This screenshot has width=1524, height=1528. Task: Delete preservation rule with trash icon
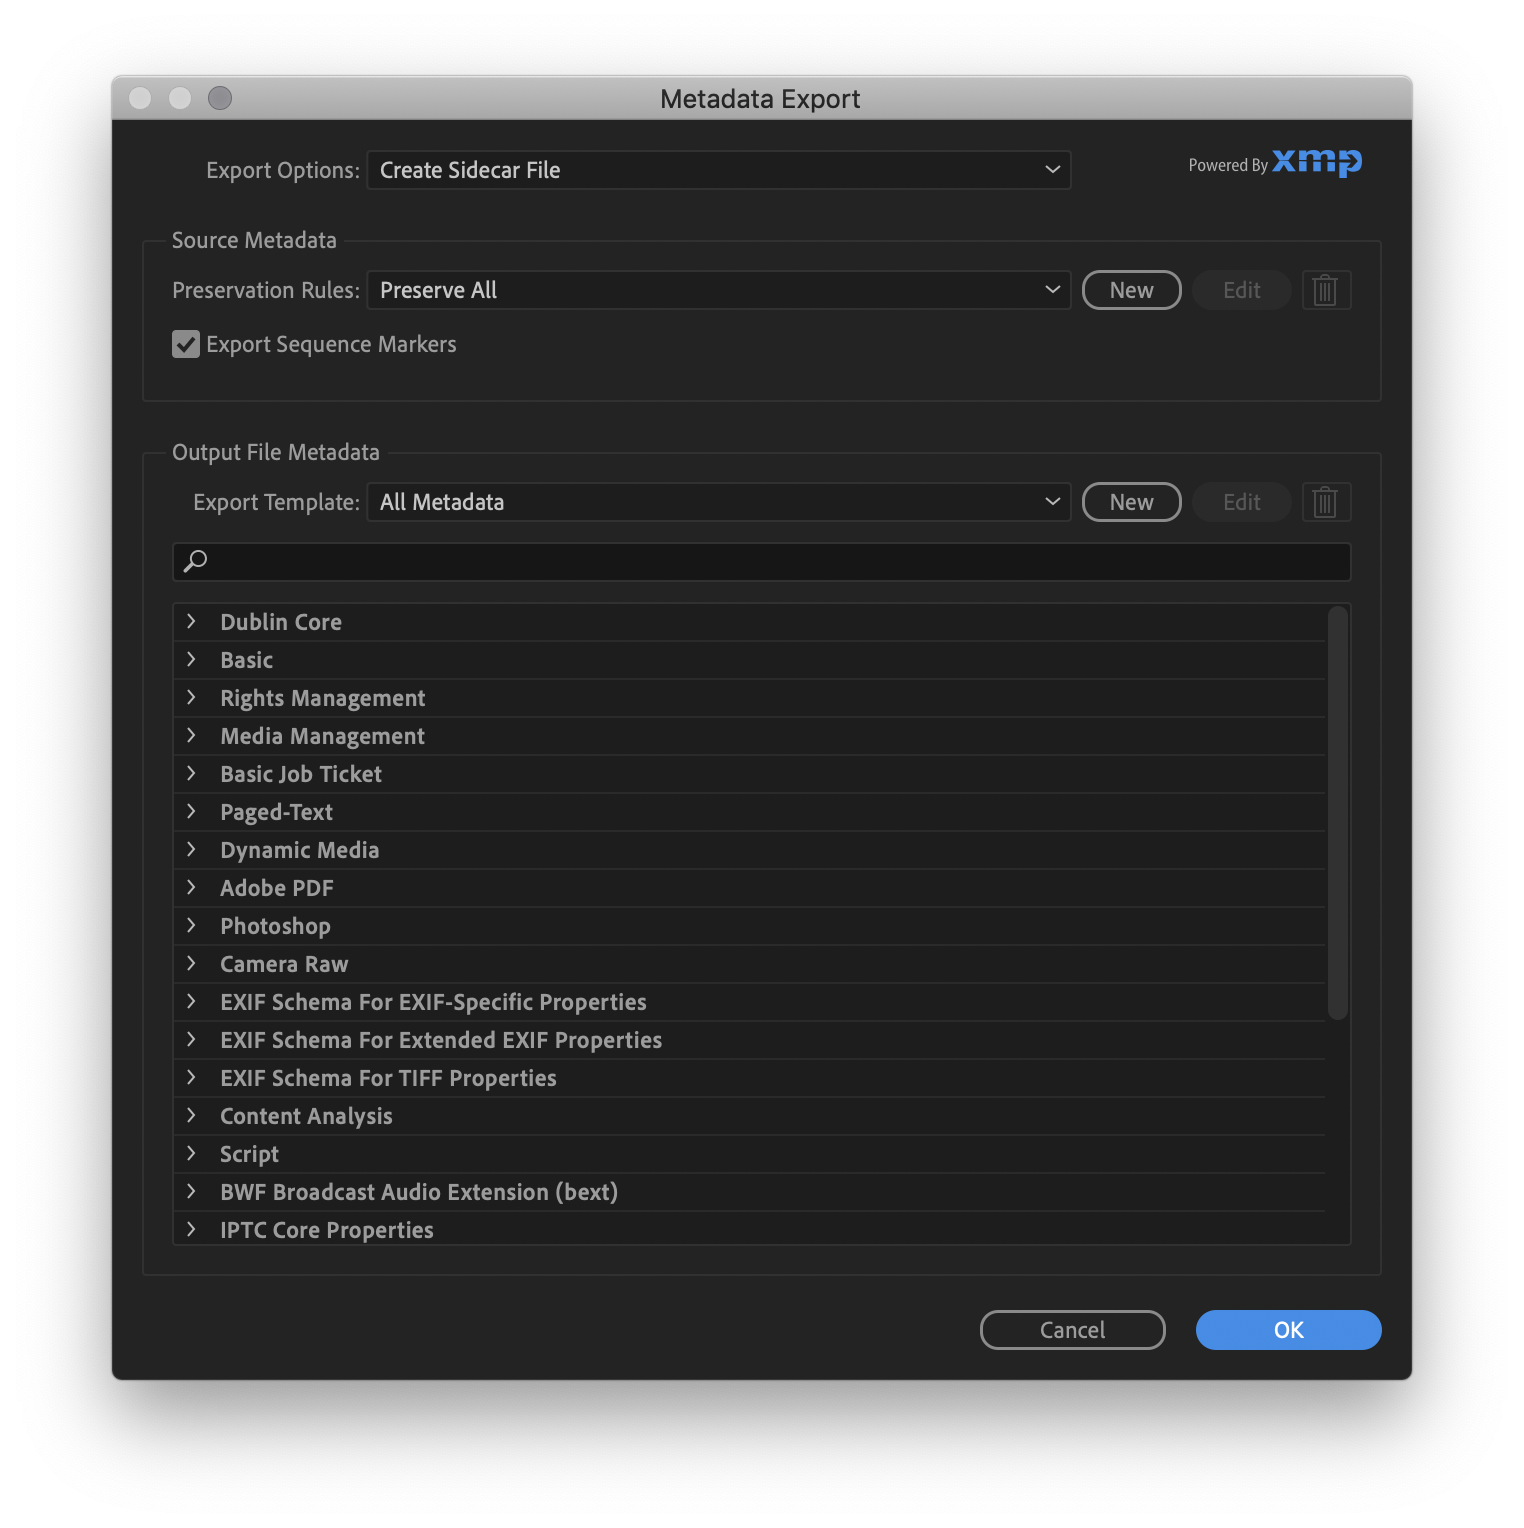point(1326,290)
